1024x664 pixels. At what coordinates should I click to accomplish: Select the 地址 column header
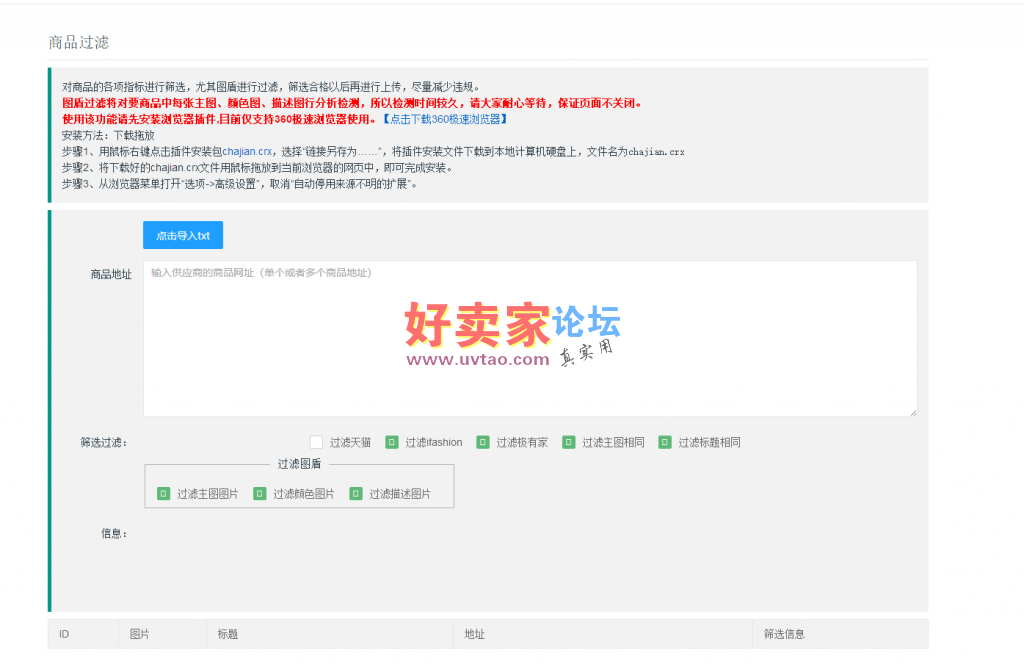point(474,634)
